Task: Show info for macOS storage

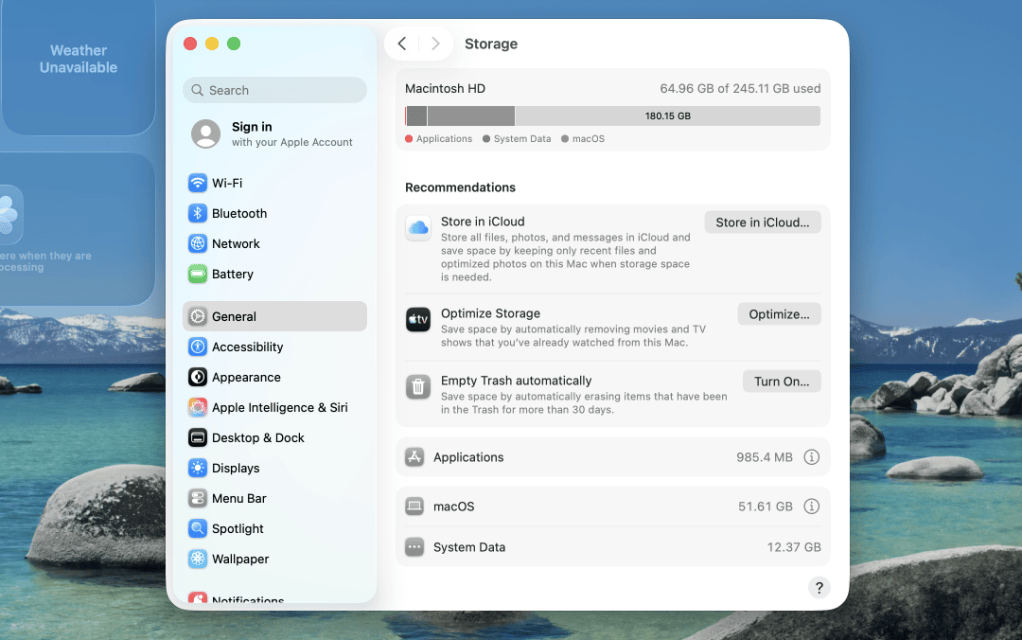Action: 811,506
